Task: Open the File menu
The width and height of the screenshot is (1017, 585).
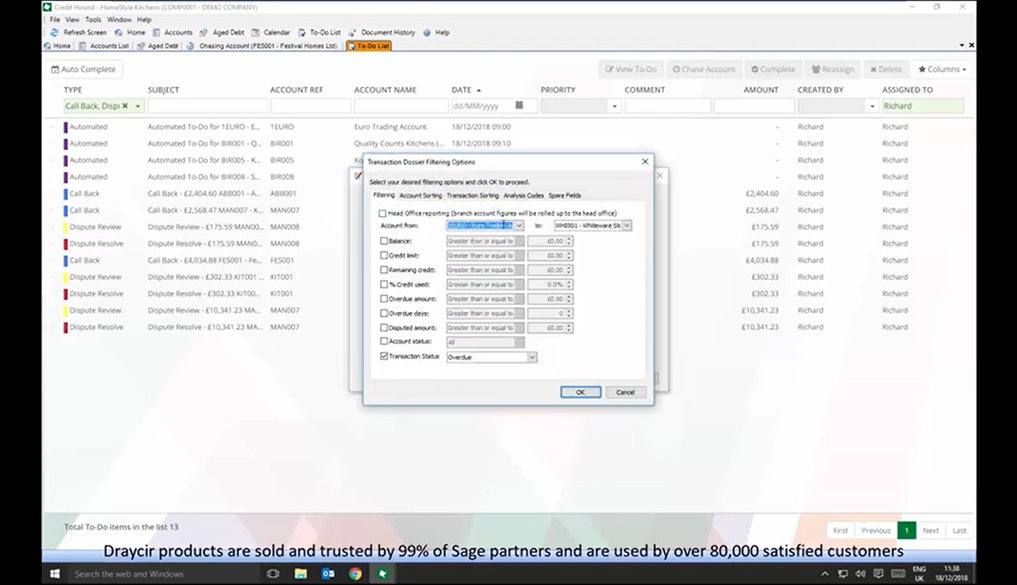Action: [x=55, y=19]
